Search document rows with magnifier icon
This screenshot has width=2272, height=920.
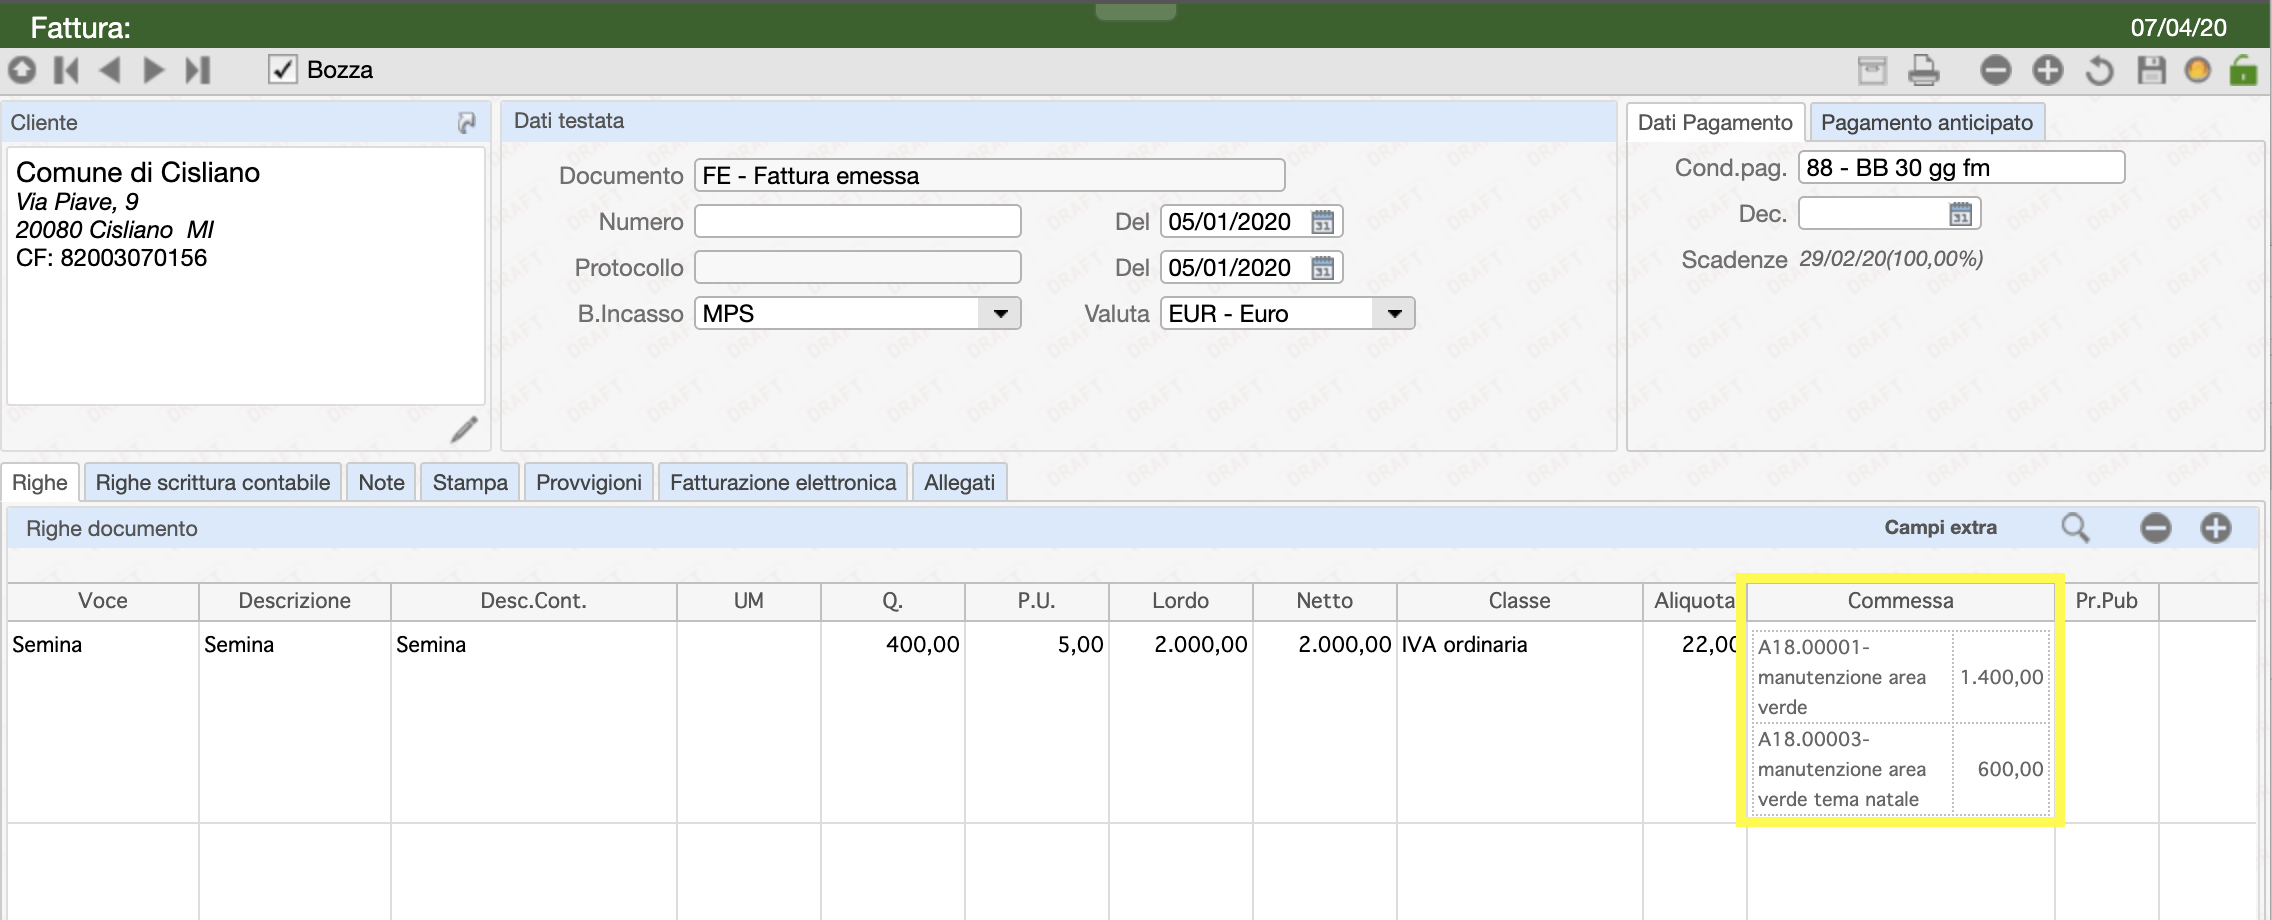(2075, 527)
